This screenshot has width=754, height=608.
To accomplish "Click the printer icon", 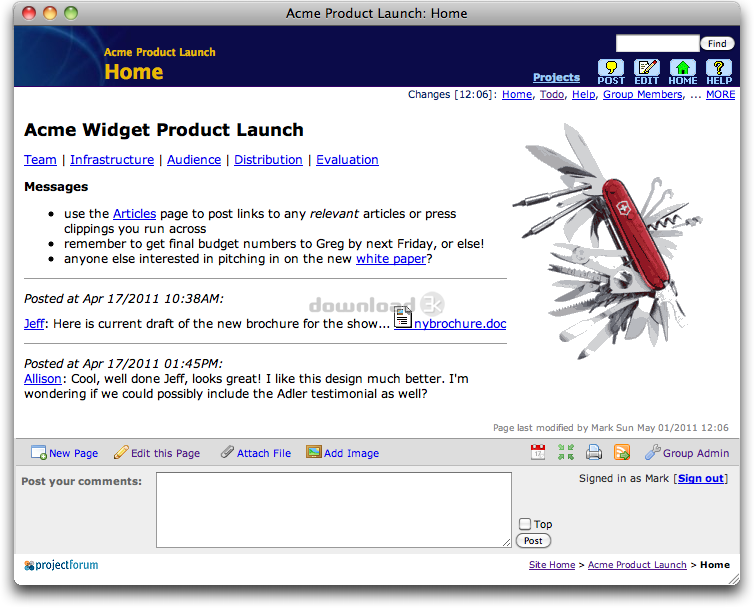I will (x=594, y=453).
